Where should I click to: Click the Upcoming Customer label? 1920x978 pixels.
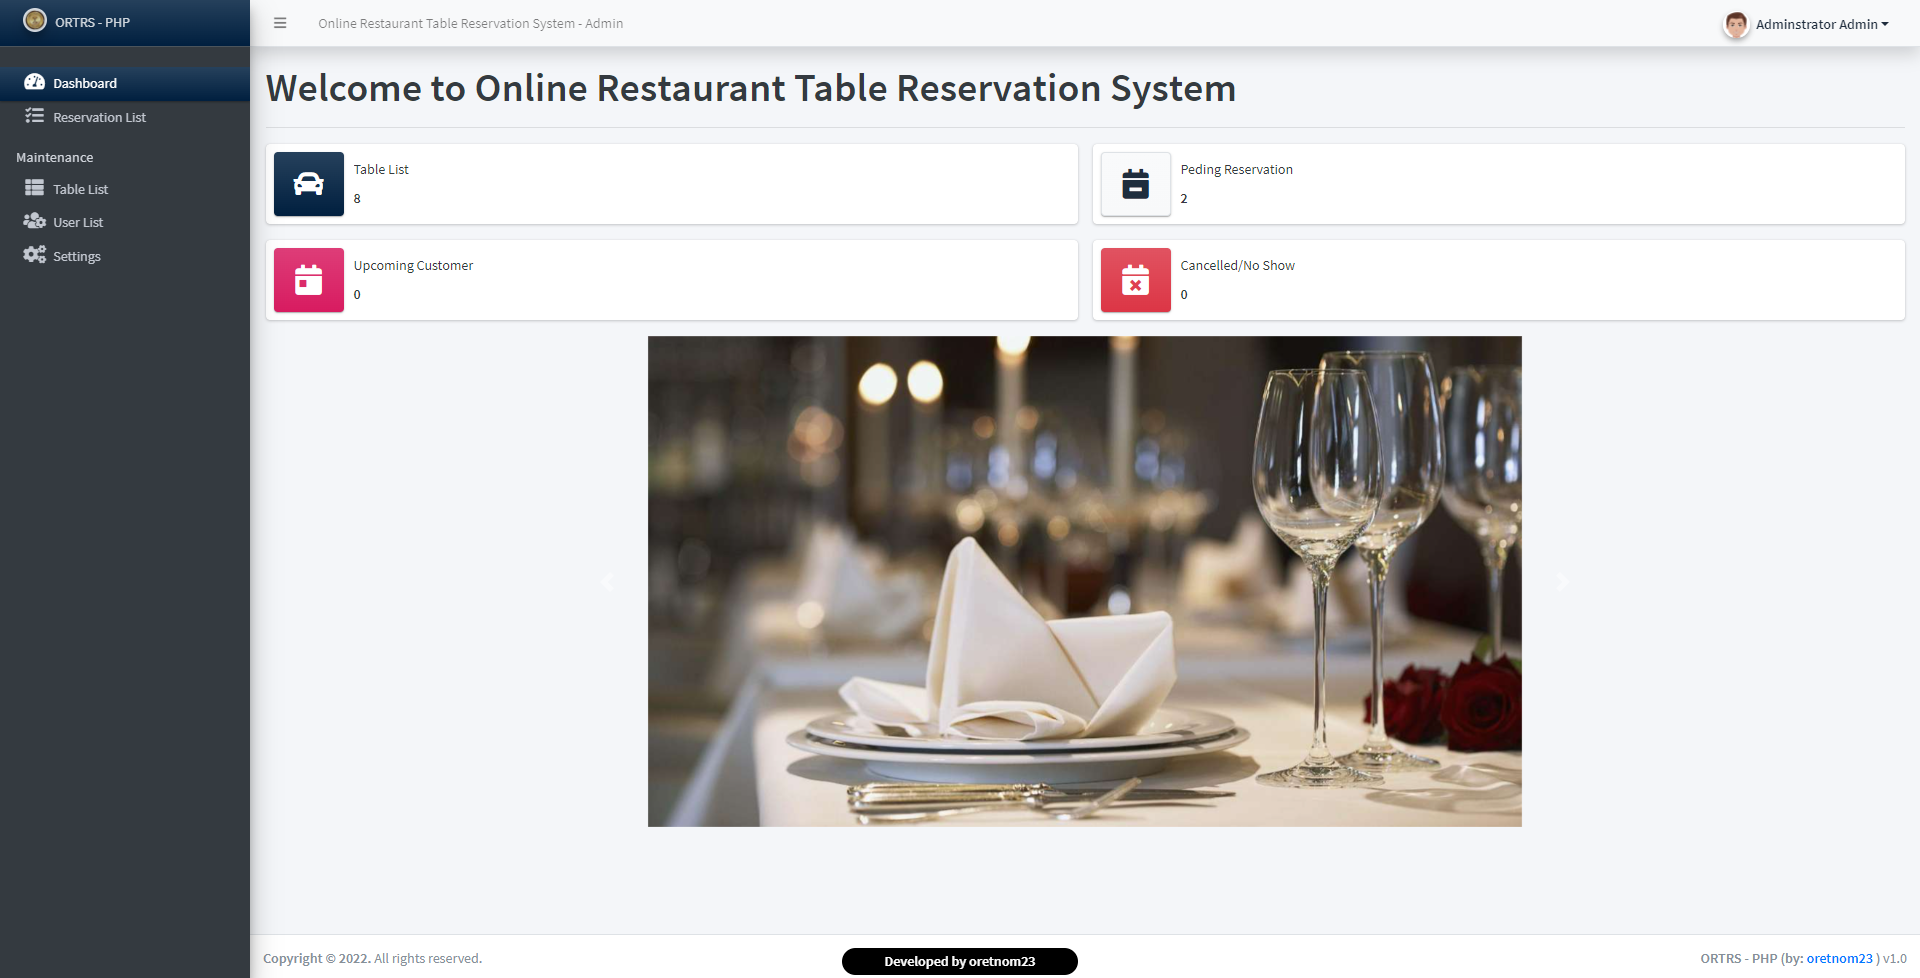413,265
